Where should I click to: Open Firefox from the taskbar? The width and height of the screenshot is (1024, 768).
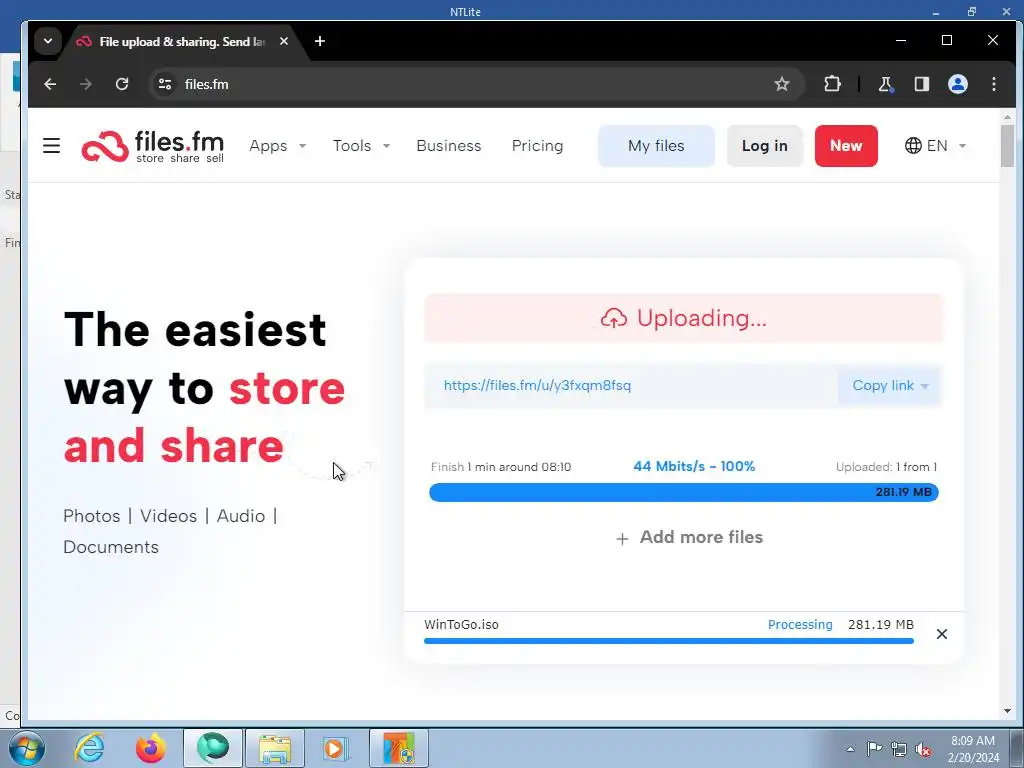150,748
